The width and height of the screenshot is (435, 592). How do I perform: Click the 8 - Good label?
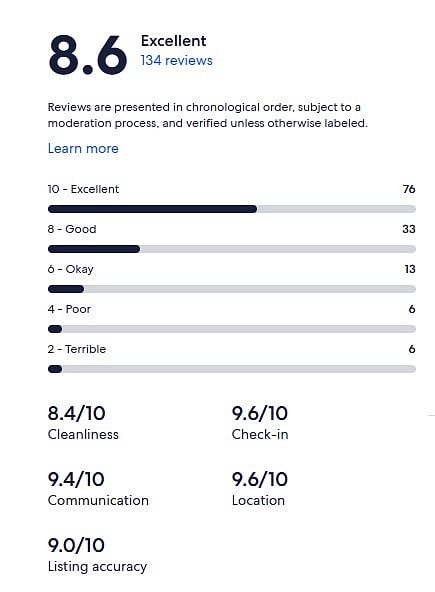(72, 229)
